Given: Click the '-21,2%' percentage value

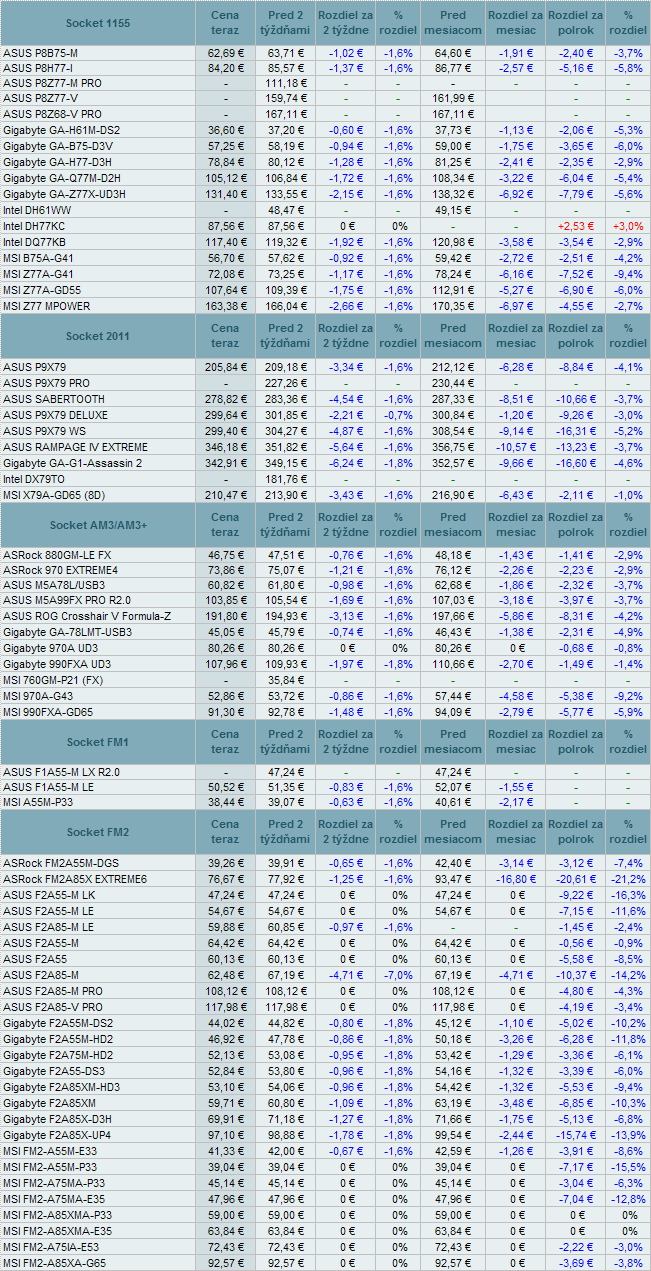Looking at the screenshot, I should (x=628, y=879).
